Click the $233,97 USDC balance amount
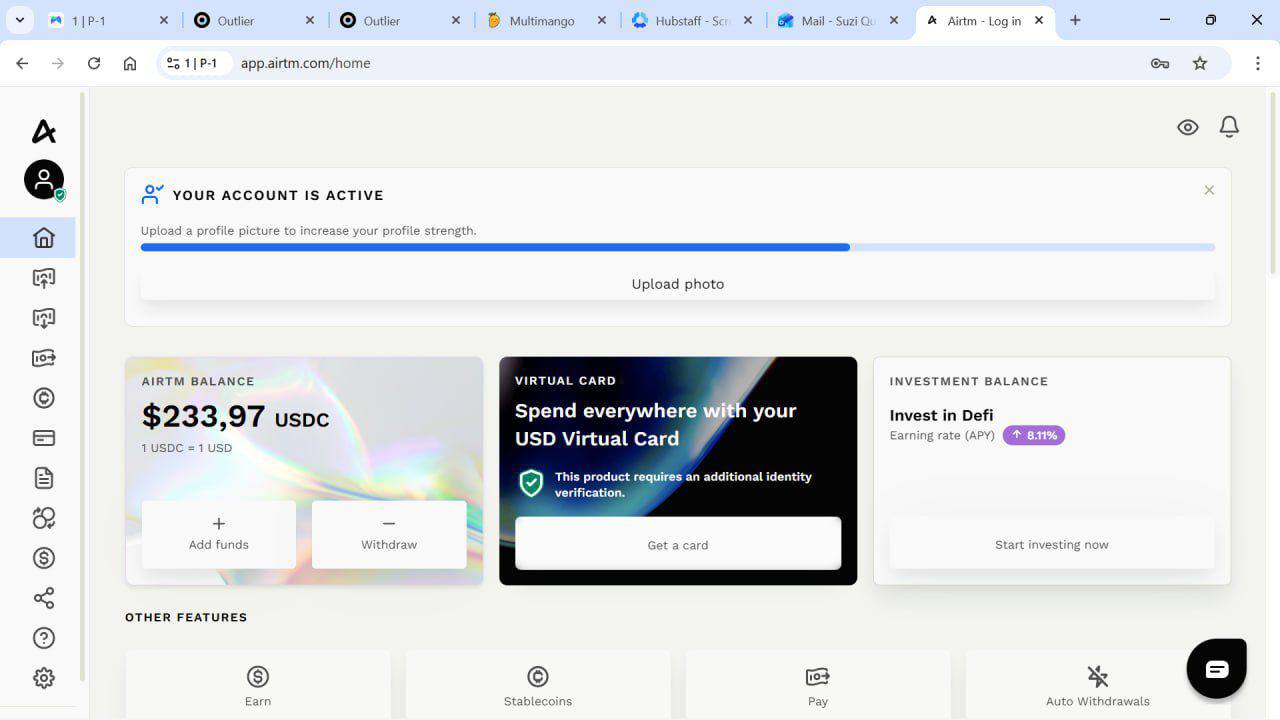 (235, 416)
